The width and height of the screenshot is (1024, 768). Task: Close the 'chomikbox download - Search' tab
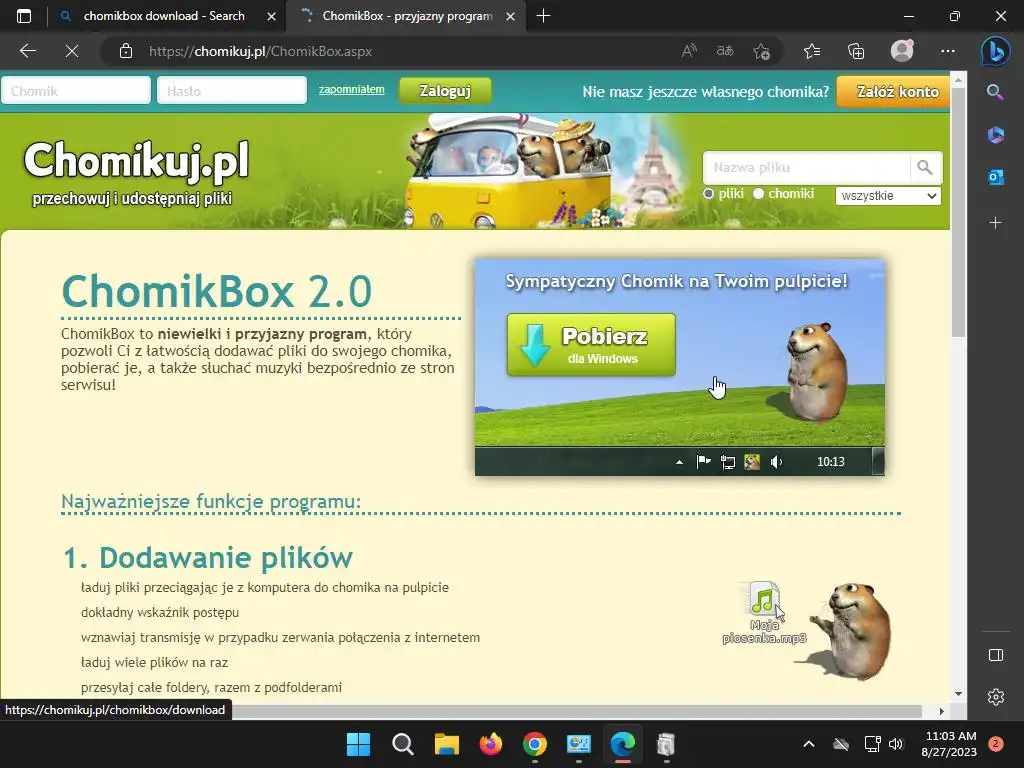coord(271,16)
